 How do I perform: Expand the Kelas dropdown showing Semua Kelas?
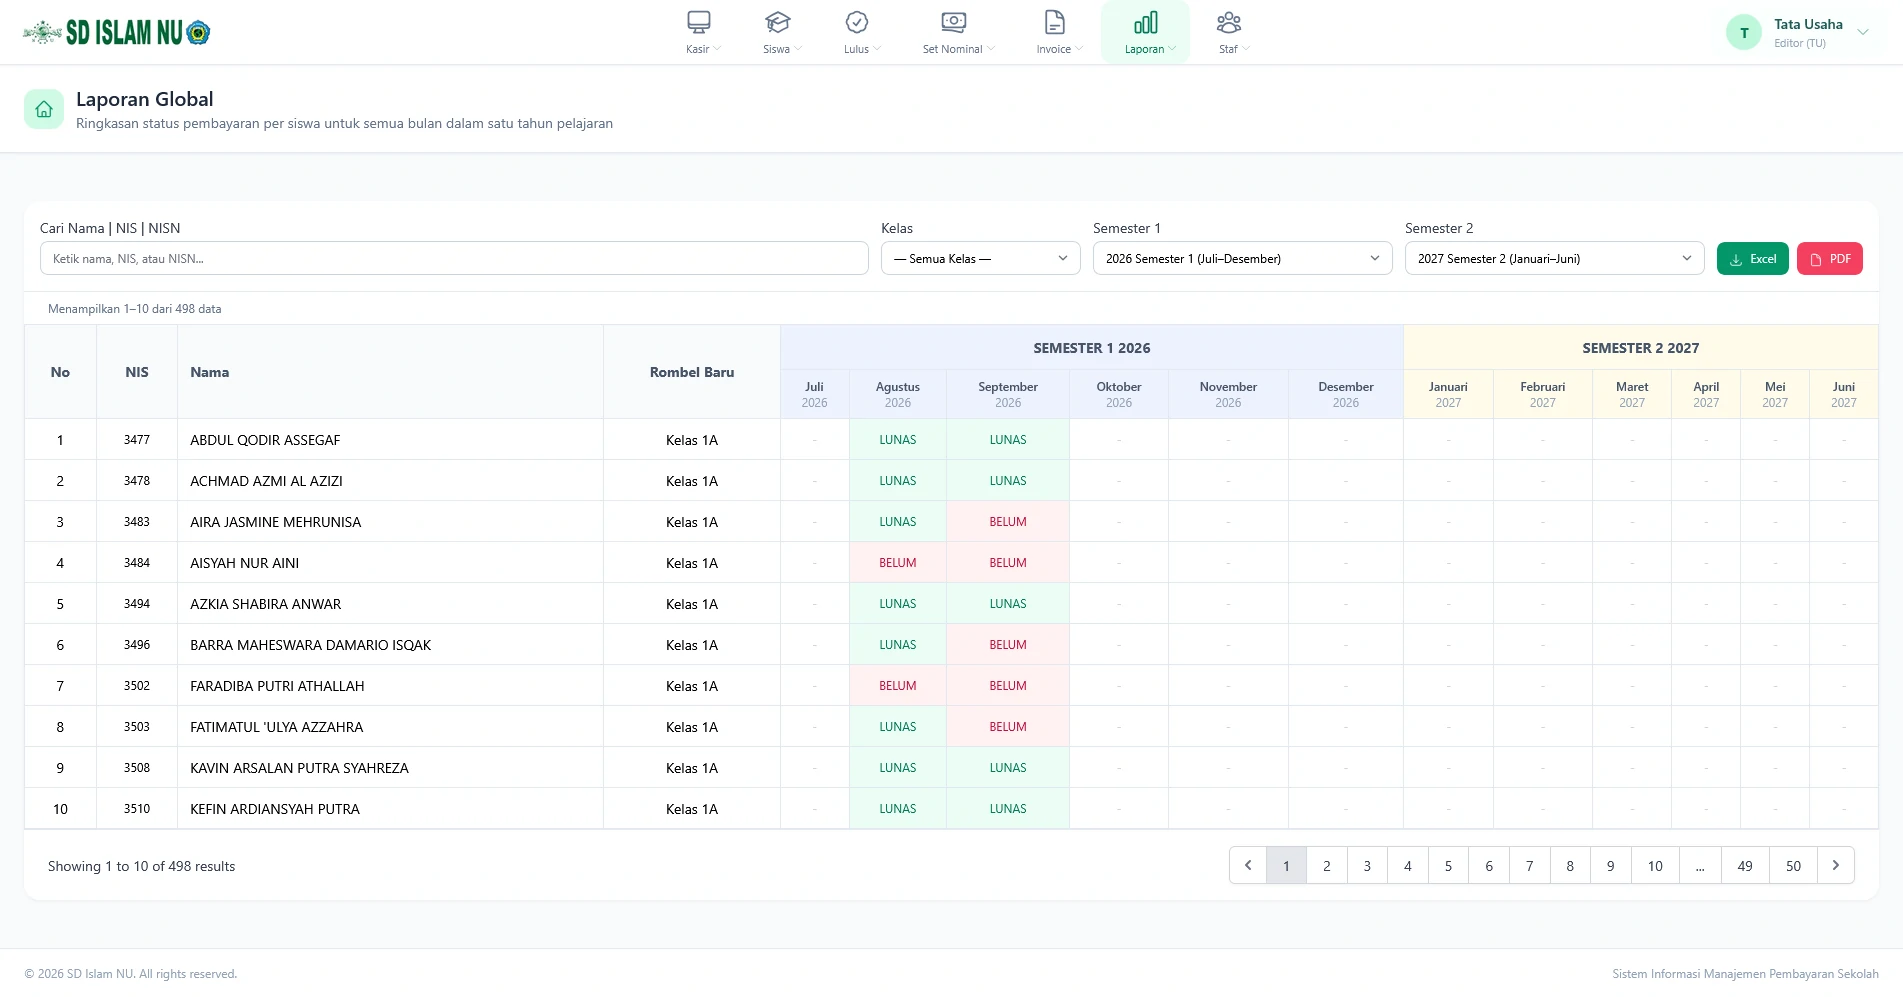point(980,258)
